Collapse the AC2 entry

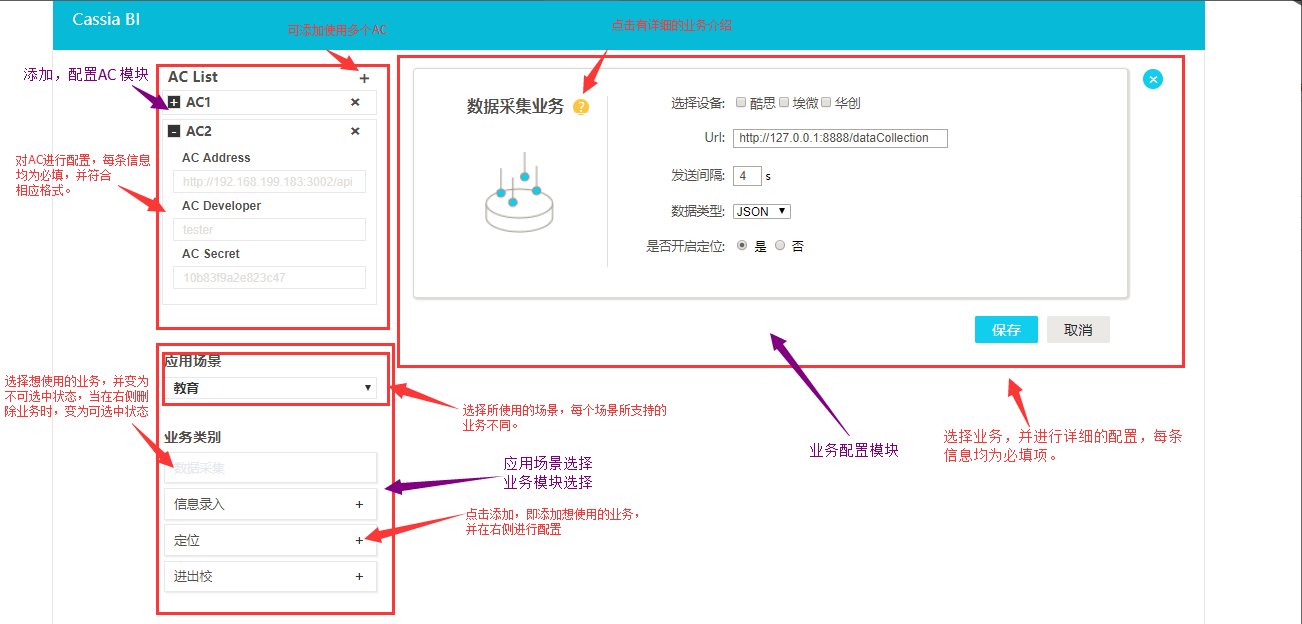click(x=174, y=131)
